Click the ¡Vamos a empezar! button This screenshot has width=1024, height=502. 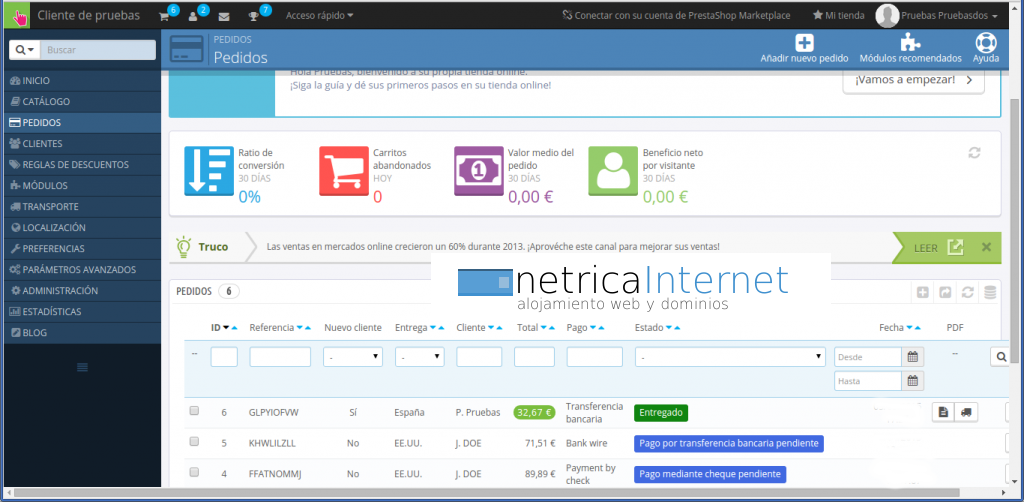tap(913, 80)
